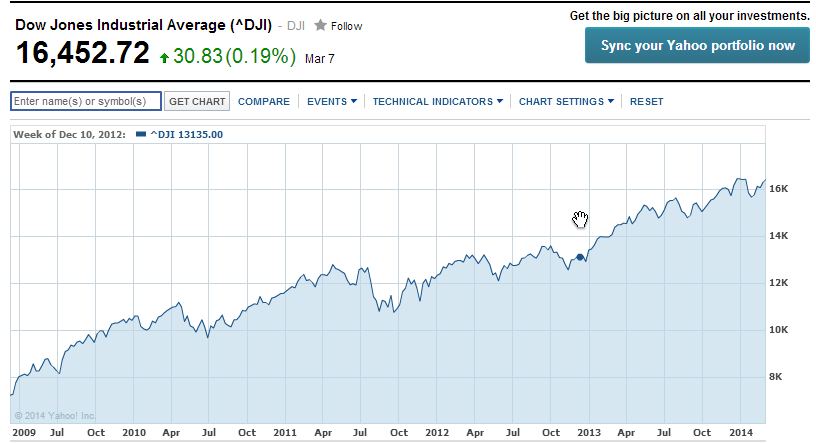Click the gray DJI ticker text beside title
Screen dimensions: 816x443
point(296,26)
